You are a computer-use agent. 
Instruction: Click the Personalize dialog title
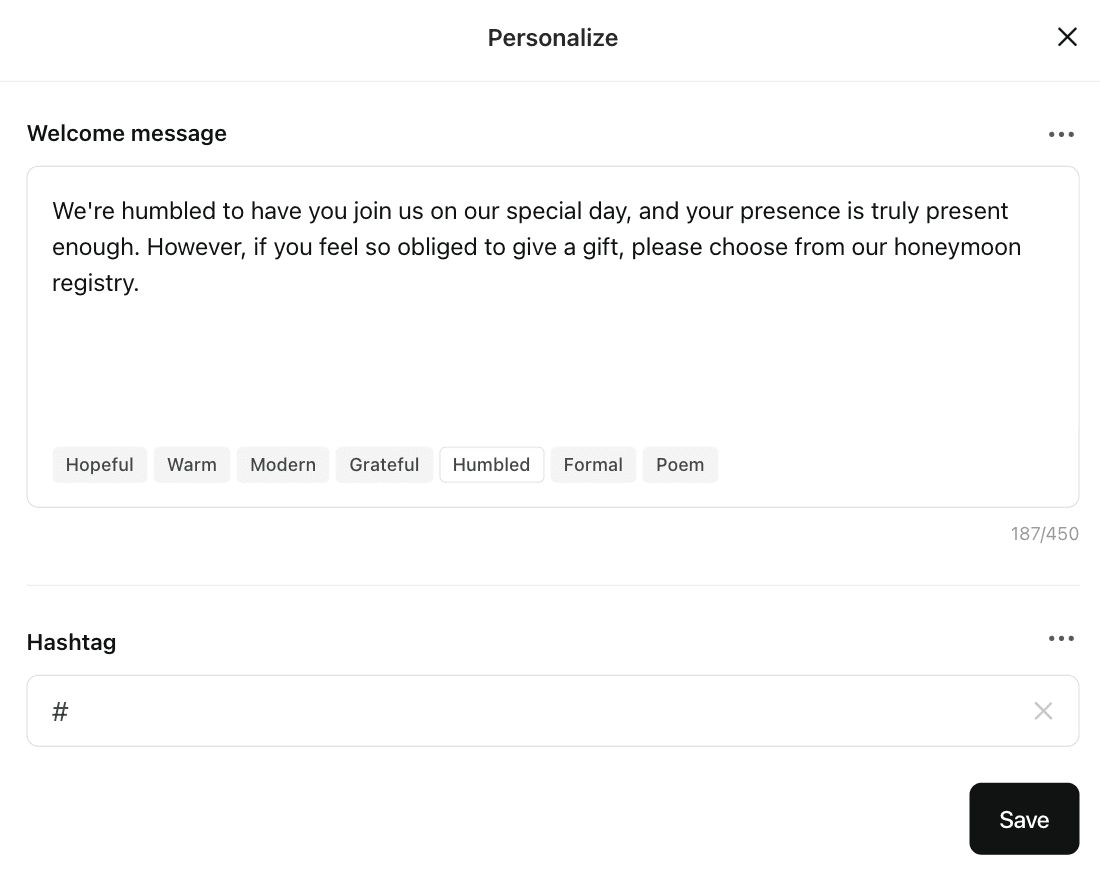click(552, 38)
